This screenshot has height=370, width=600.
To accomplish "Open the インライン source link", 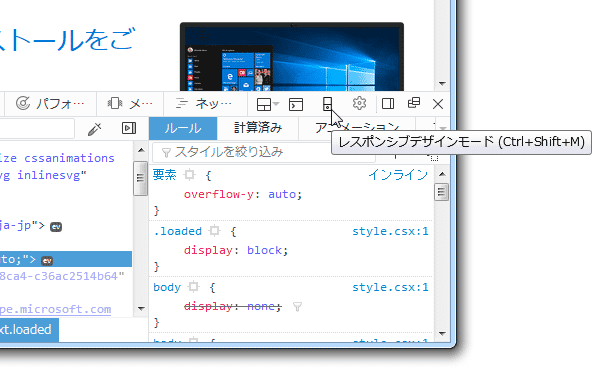I will point(398,175).
